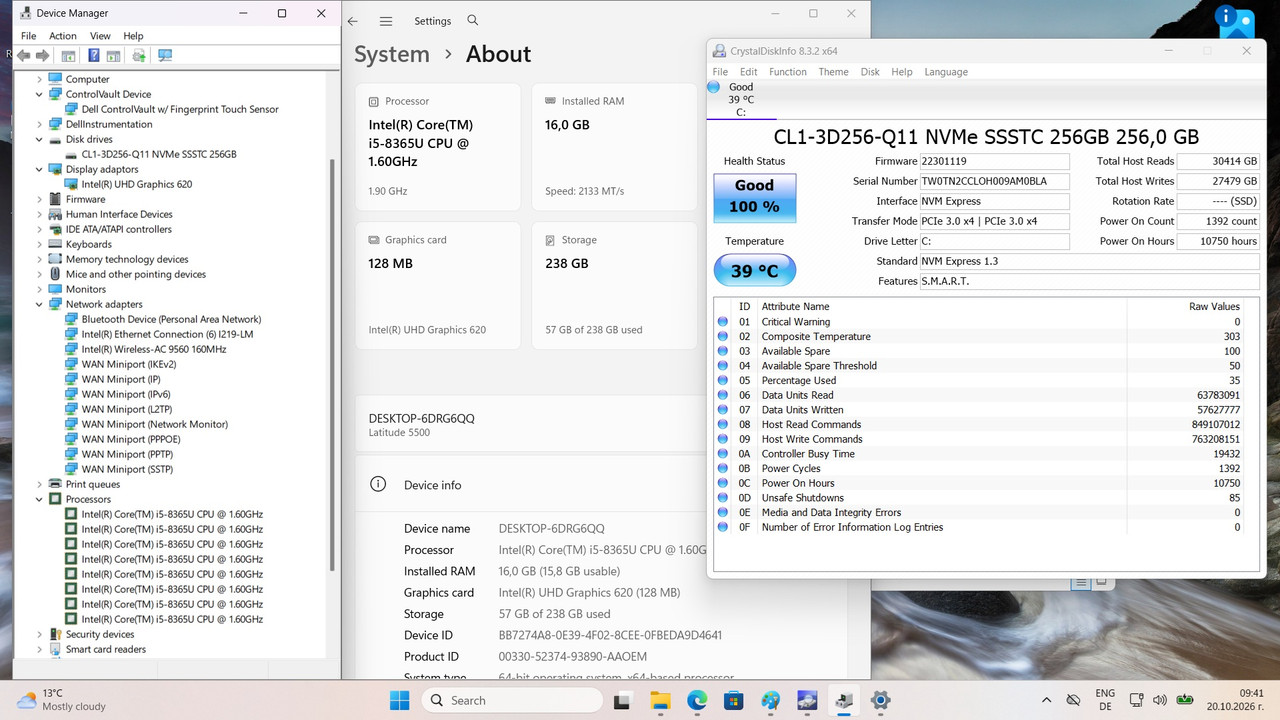Open Settings search magnifier icon
Viewport: 1280px width, 720px height.
(x=473, y=21)
